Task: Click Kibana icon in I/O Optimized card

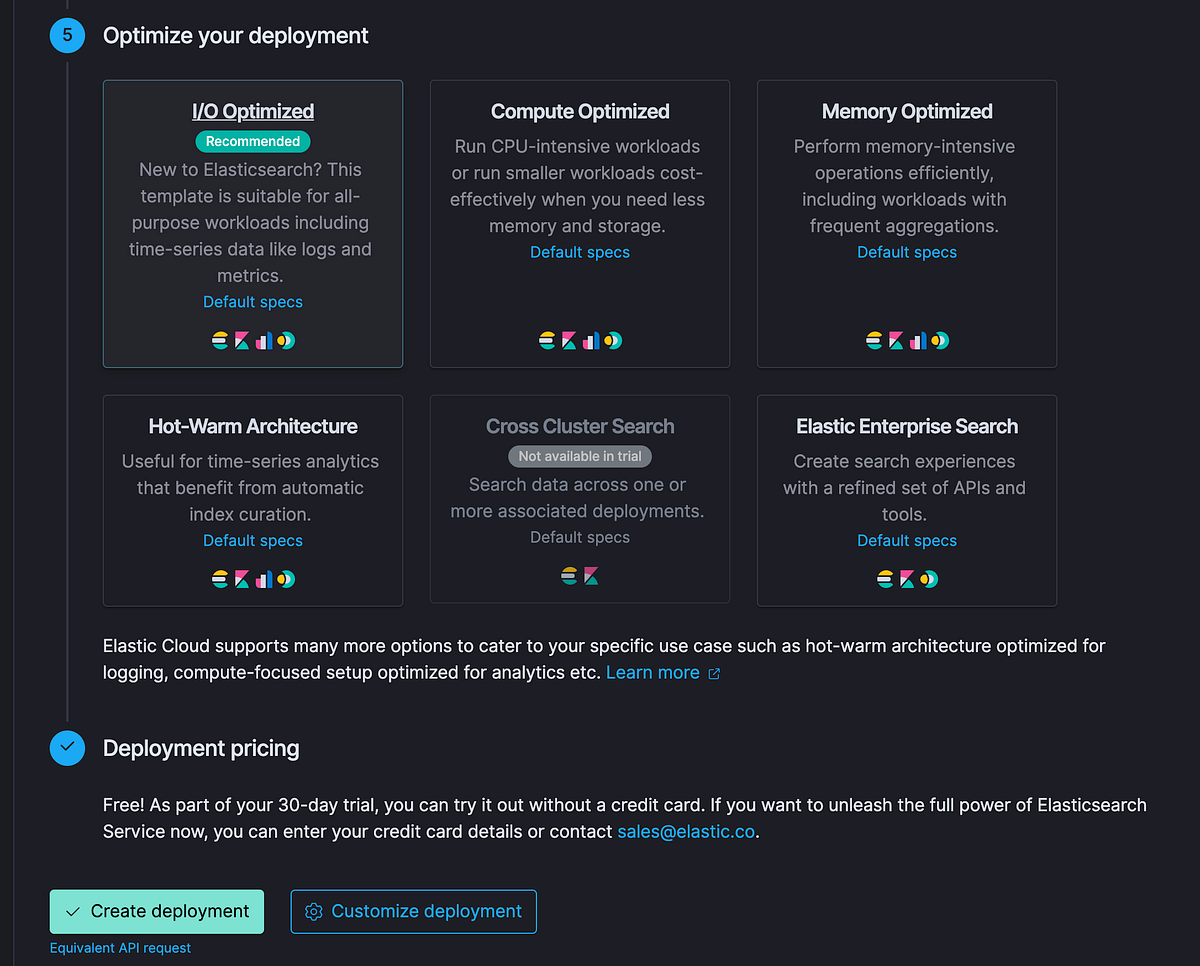Action: [243, 341]
